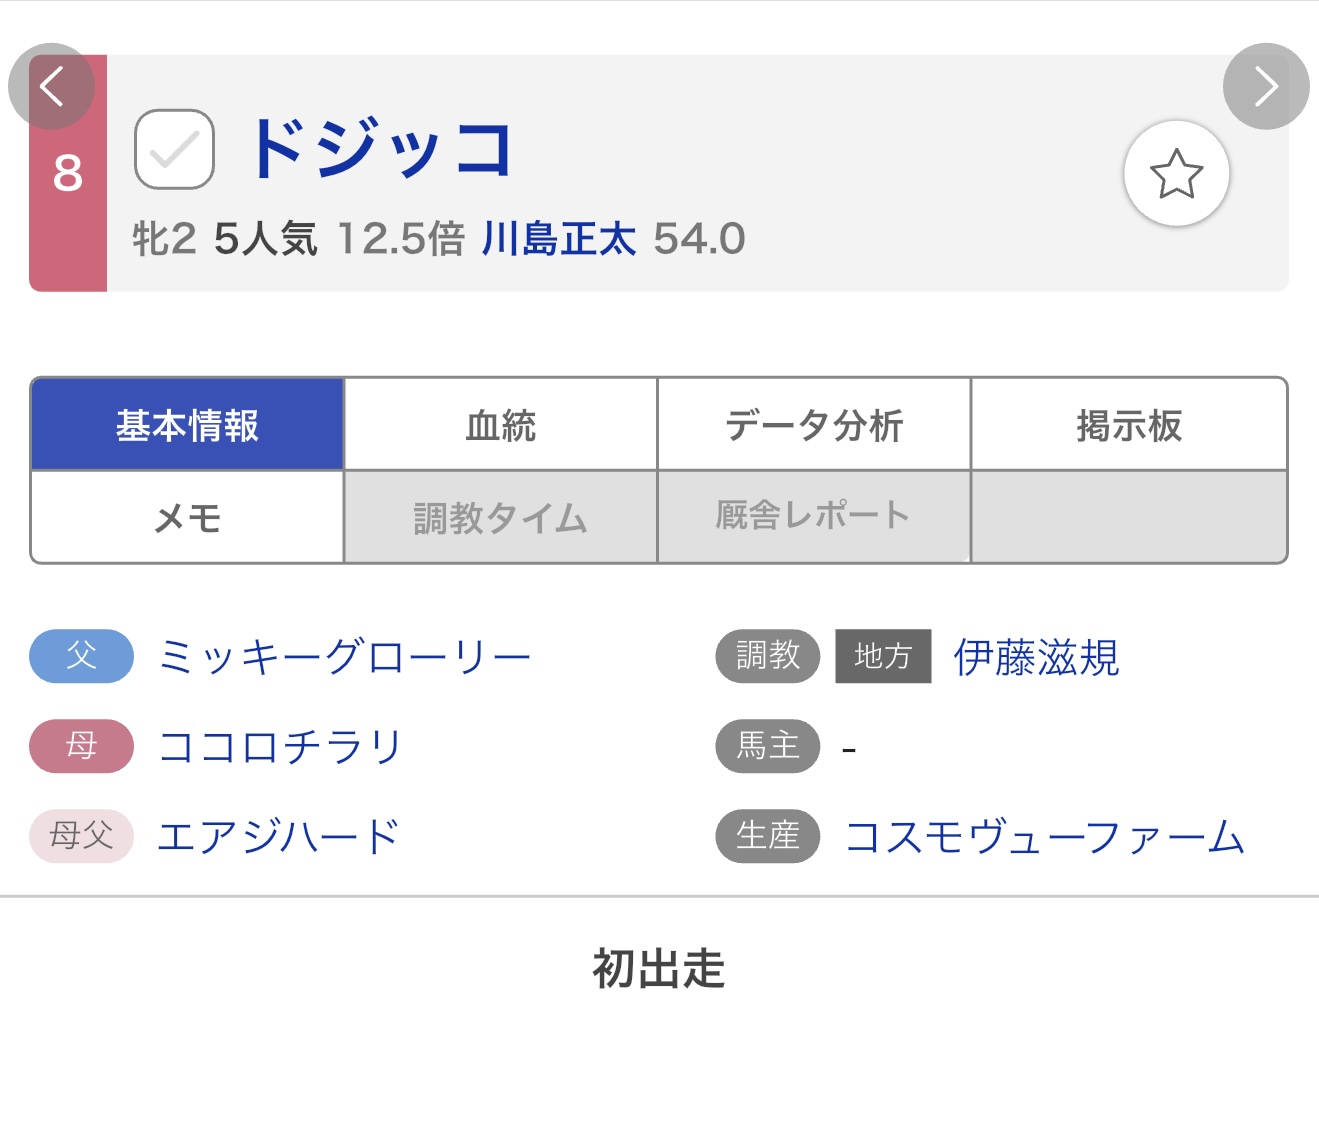
Task: Select the 調教タイム tab
Action: coord(500,517)
